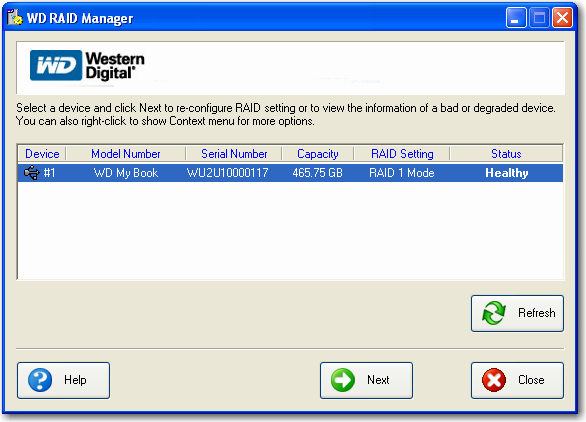Viewport: 586px width, 422px height.
Task: Sort by the Model Number column header
Action: 126,154
